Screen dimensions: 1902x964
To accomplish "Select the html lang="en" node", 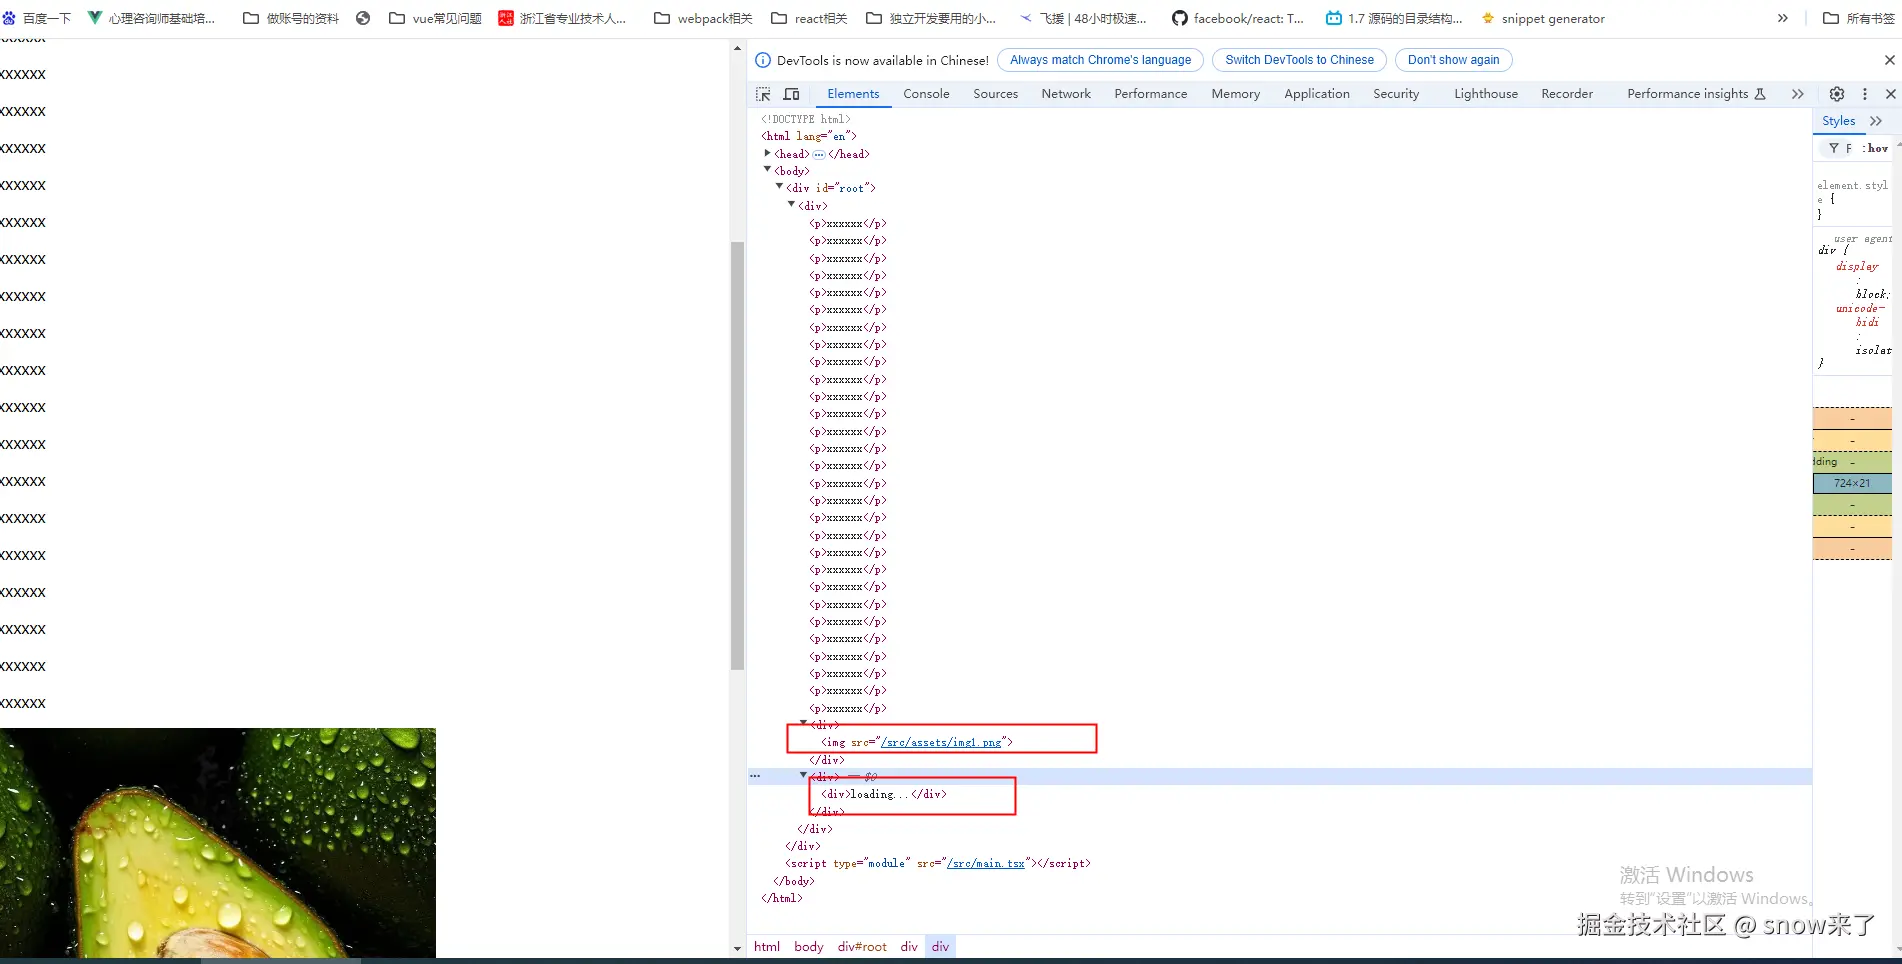I will 808,136.
